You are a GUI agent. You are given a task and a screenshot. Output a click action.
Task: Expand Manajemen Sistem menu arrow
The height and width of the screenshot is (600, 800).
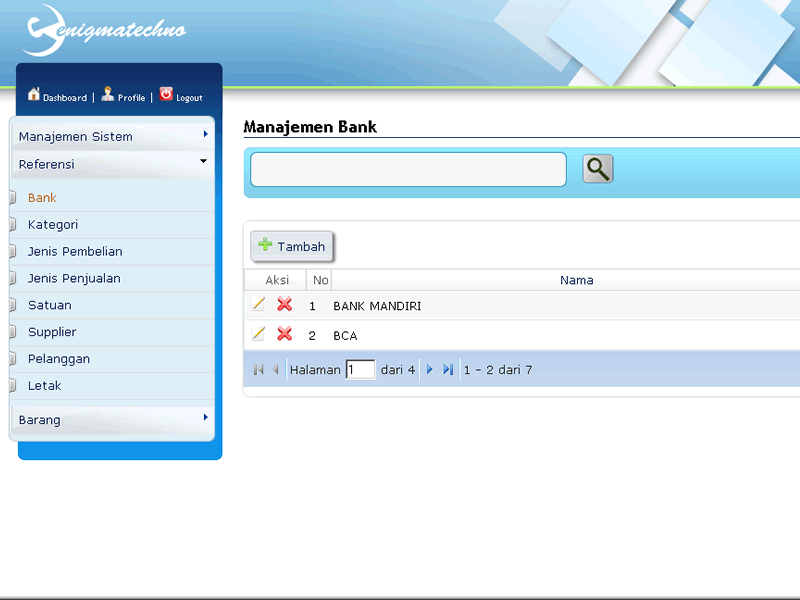205,134
